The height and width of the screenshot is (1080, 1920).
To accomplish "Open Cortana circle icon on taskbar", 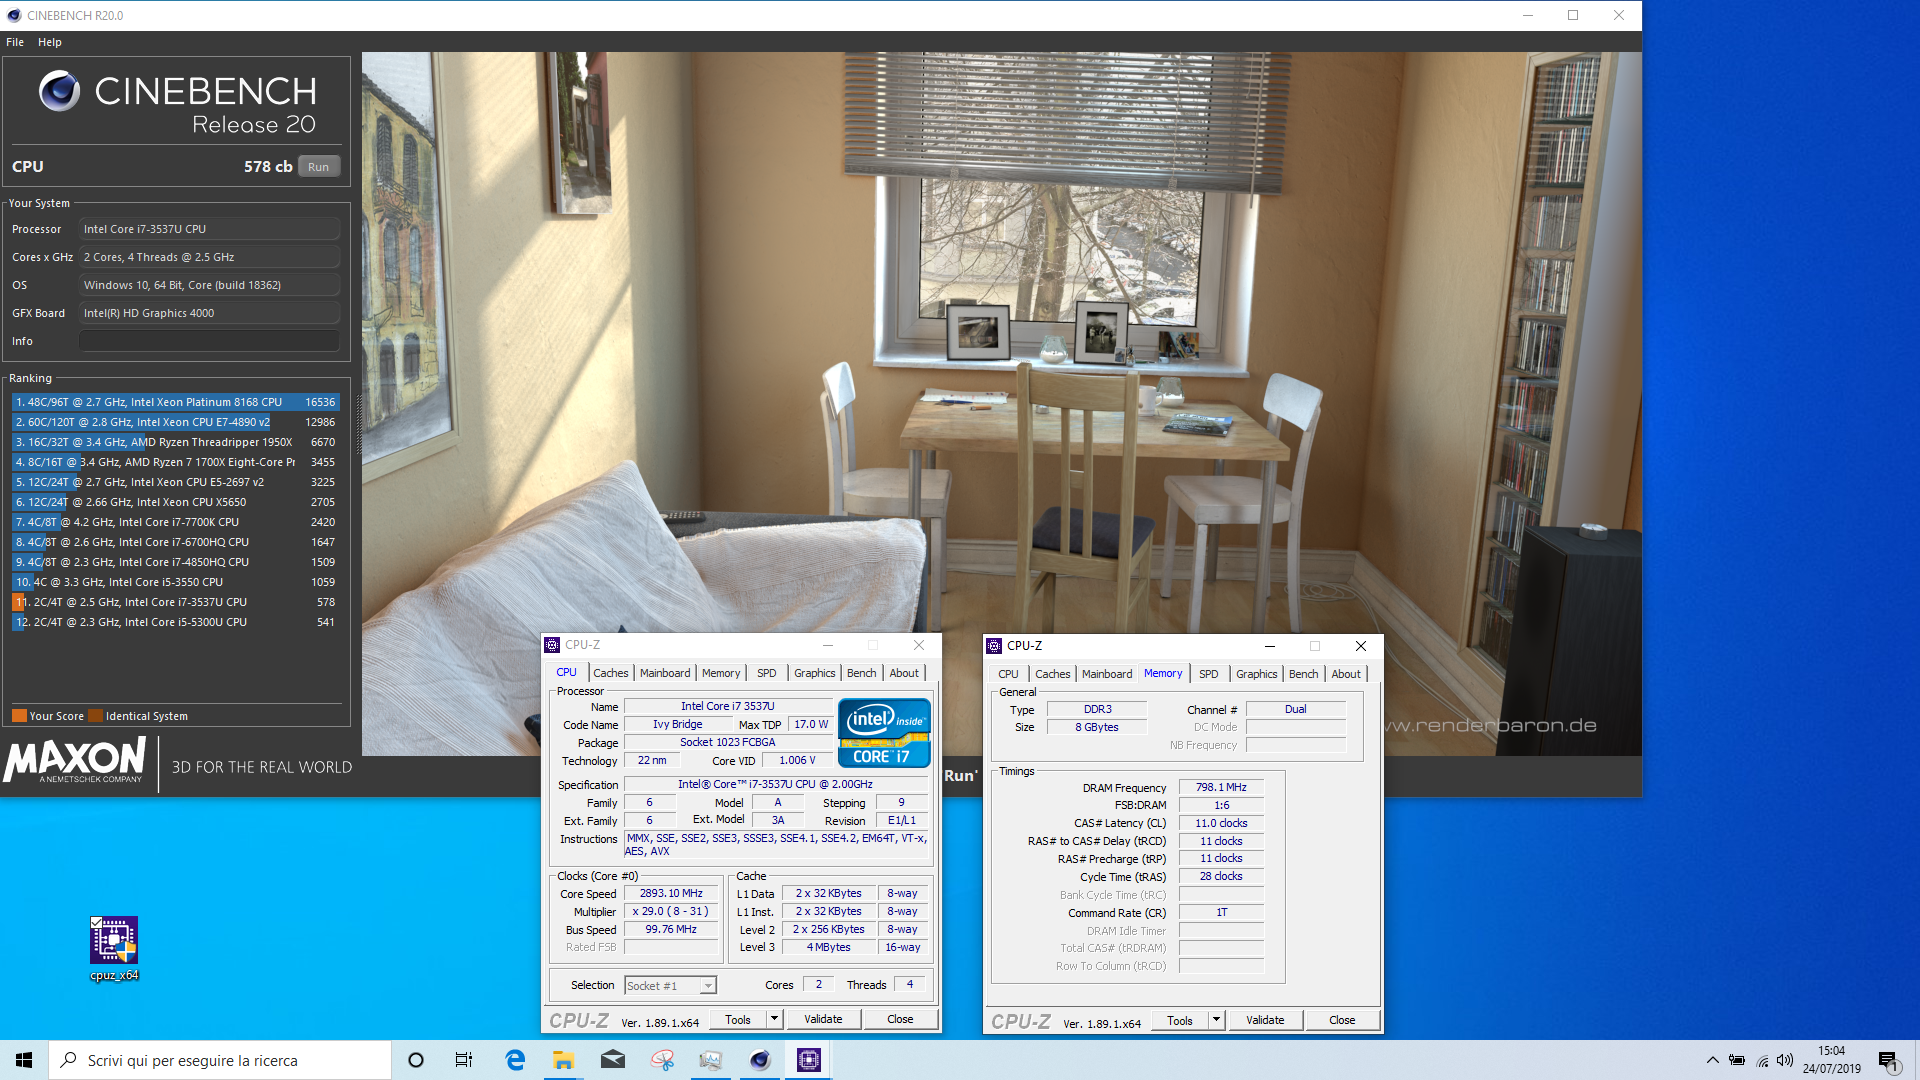I will [x=416, y=1060].
